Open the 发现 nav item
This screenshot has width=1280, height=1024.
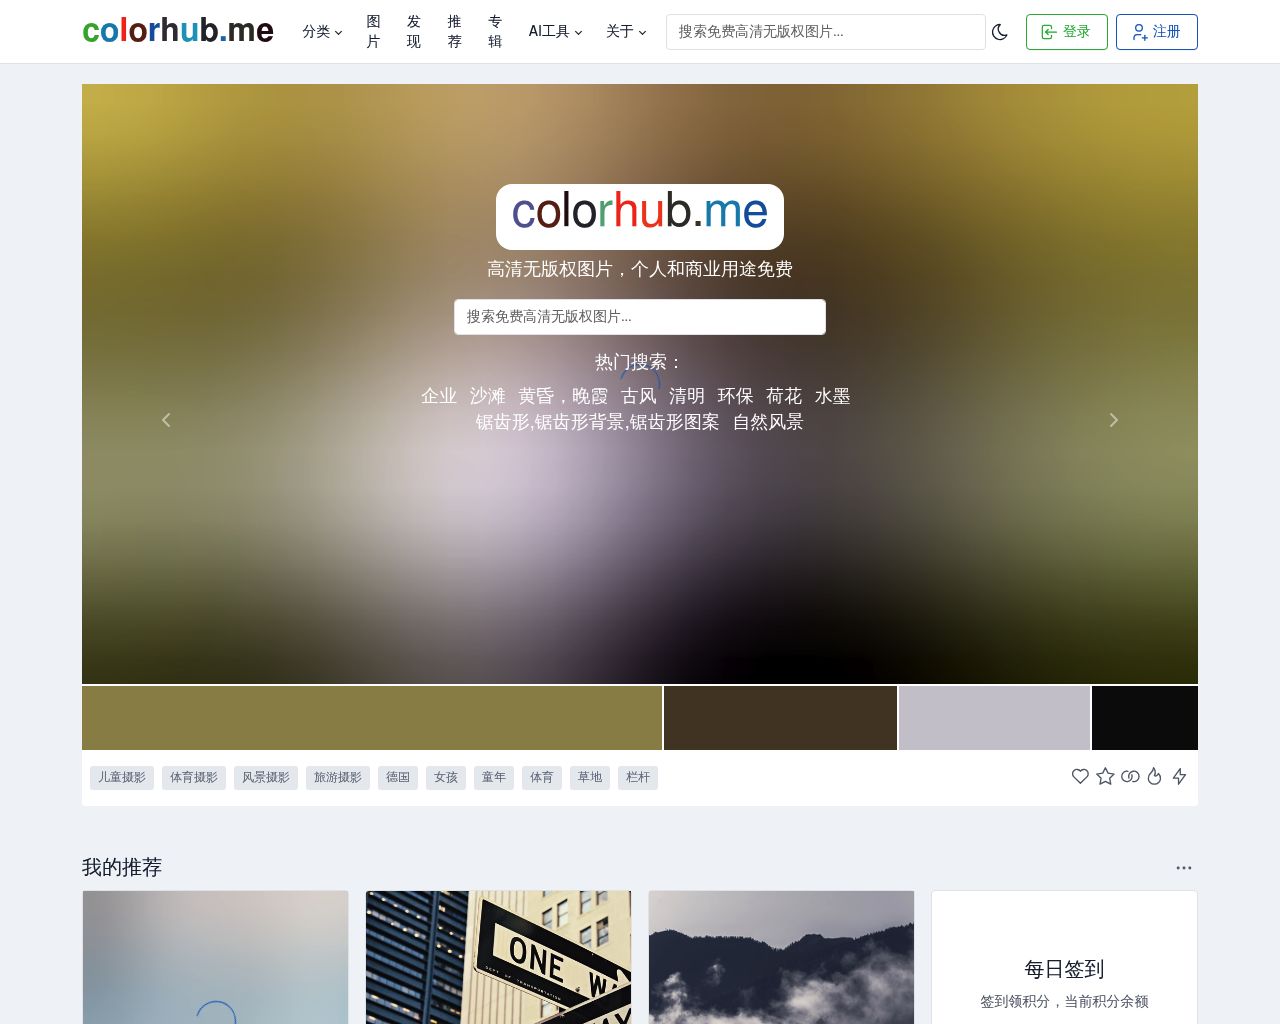click(414, 32)
